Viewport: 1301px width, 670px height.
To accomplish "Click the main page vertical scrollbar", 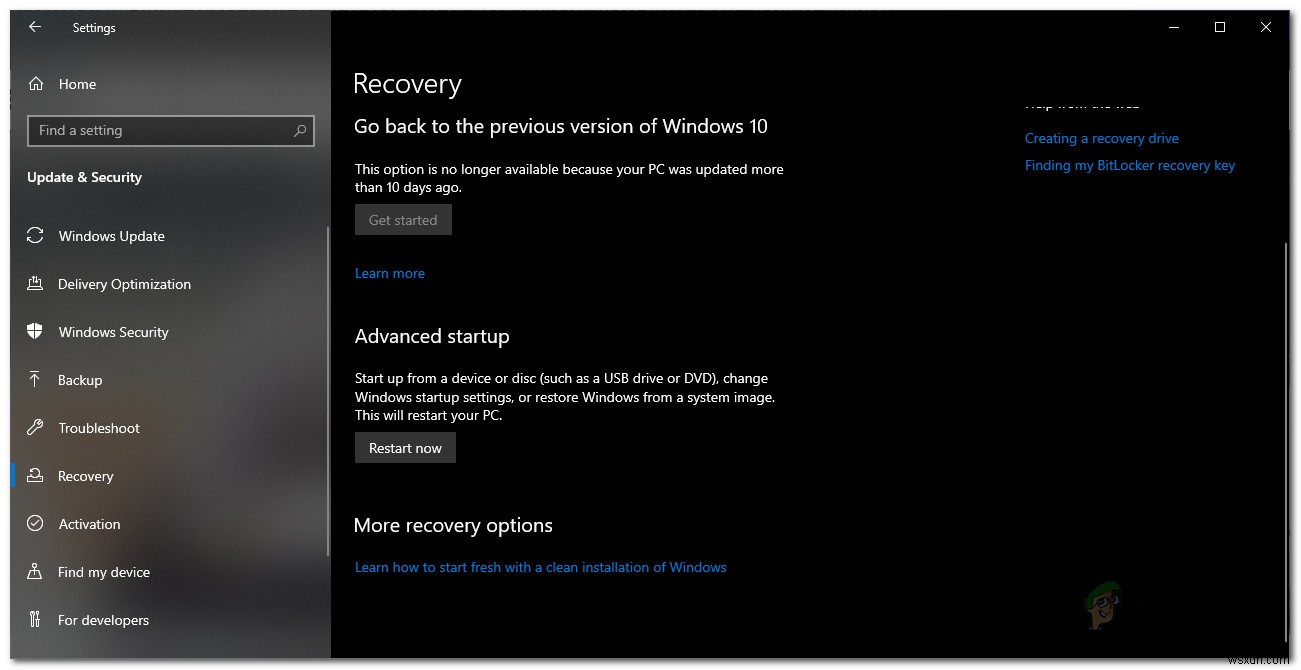I will point(1286,440).
